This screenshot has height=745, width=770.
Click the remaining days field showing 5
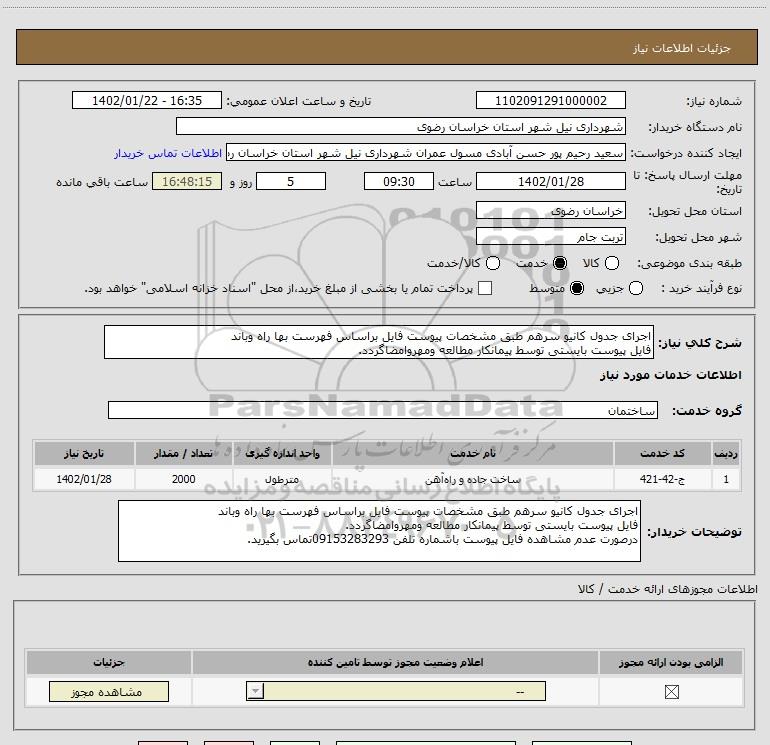[291, 182]
